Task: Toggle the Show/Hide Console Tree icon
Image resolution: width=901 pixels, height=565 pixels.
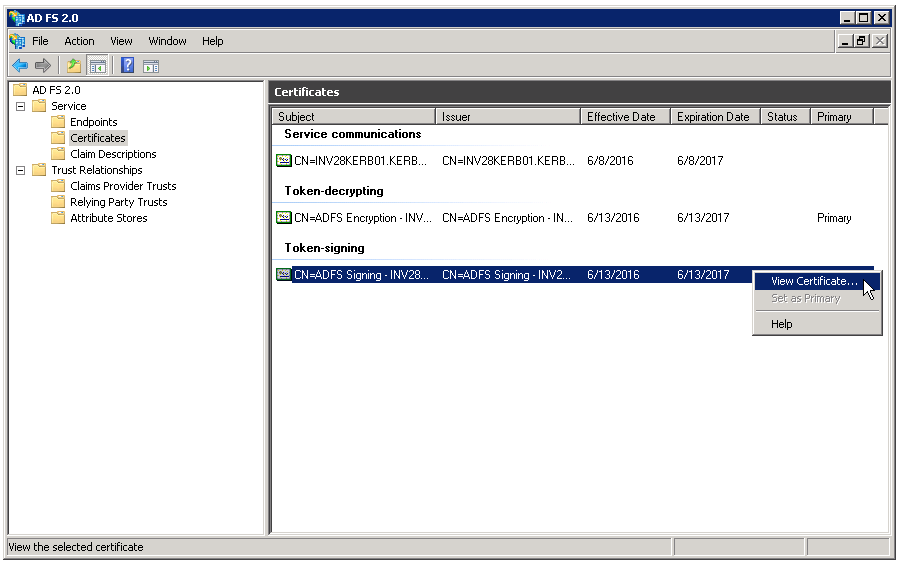Action: (x=98, y=66)
